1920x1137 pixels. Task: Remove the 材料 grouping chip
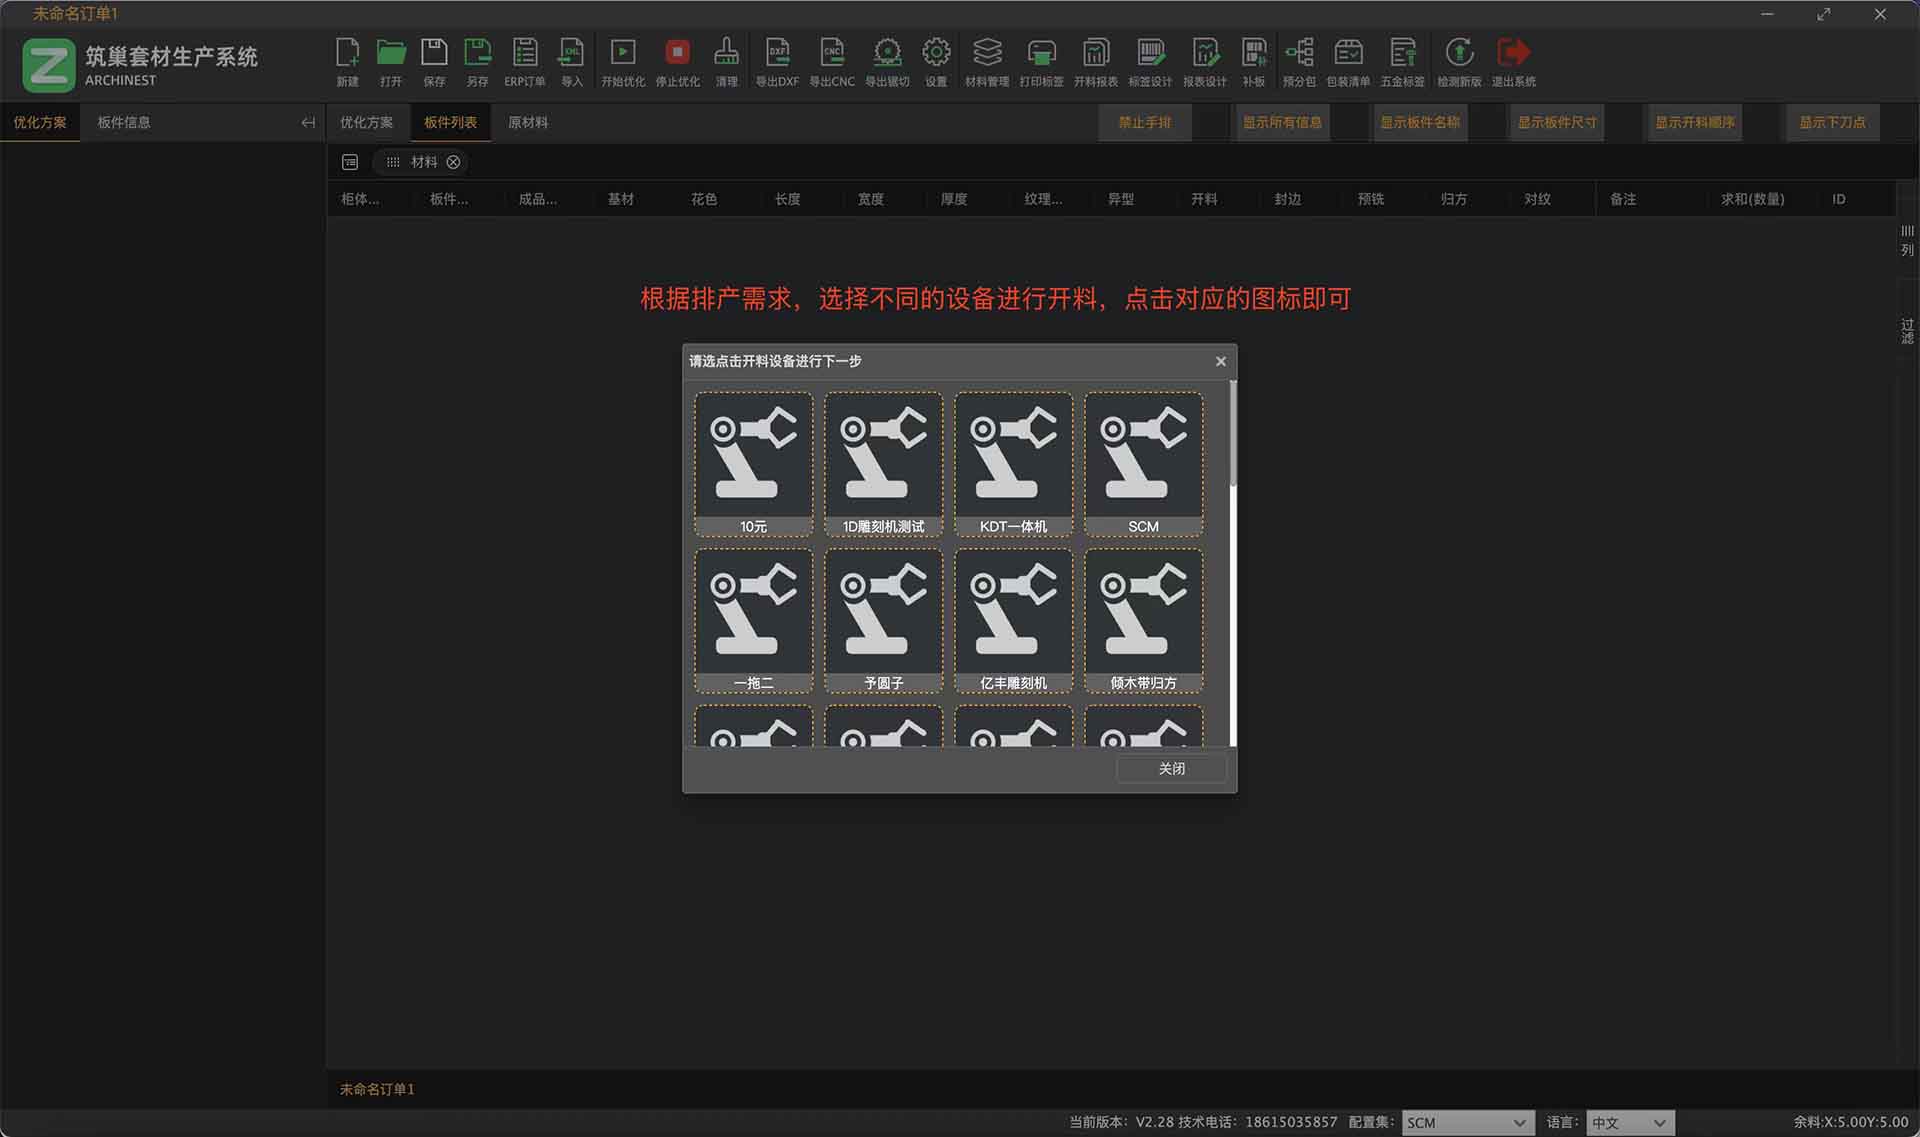(x=453, y=162)
